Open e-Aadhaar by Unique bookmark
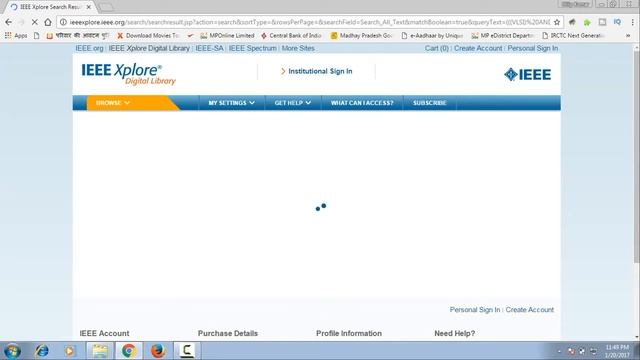This screenshot has width=640, height=360. coord(432,36)
